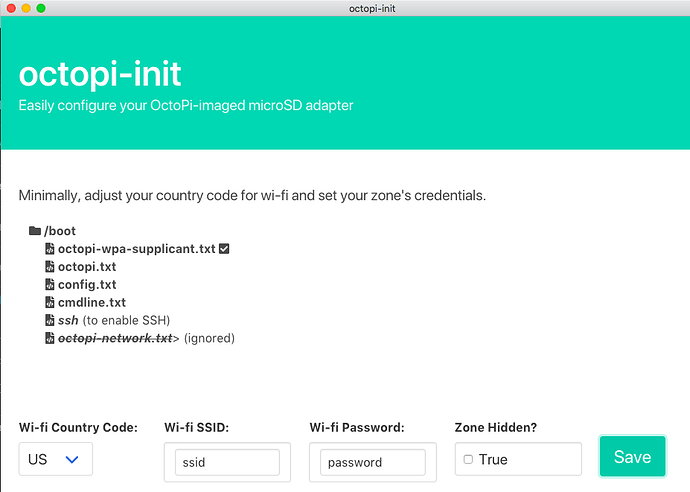The width and height of the screenshot is (690, 492).
Task: Focus the Wi-fi Password input field
Action: click(373, 462)
